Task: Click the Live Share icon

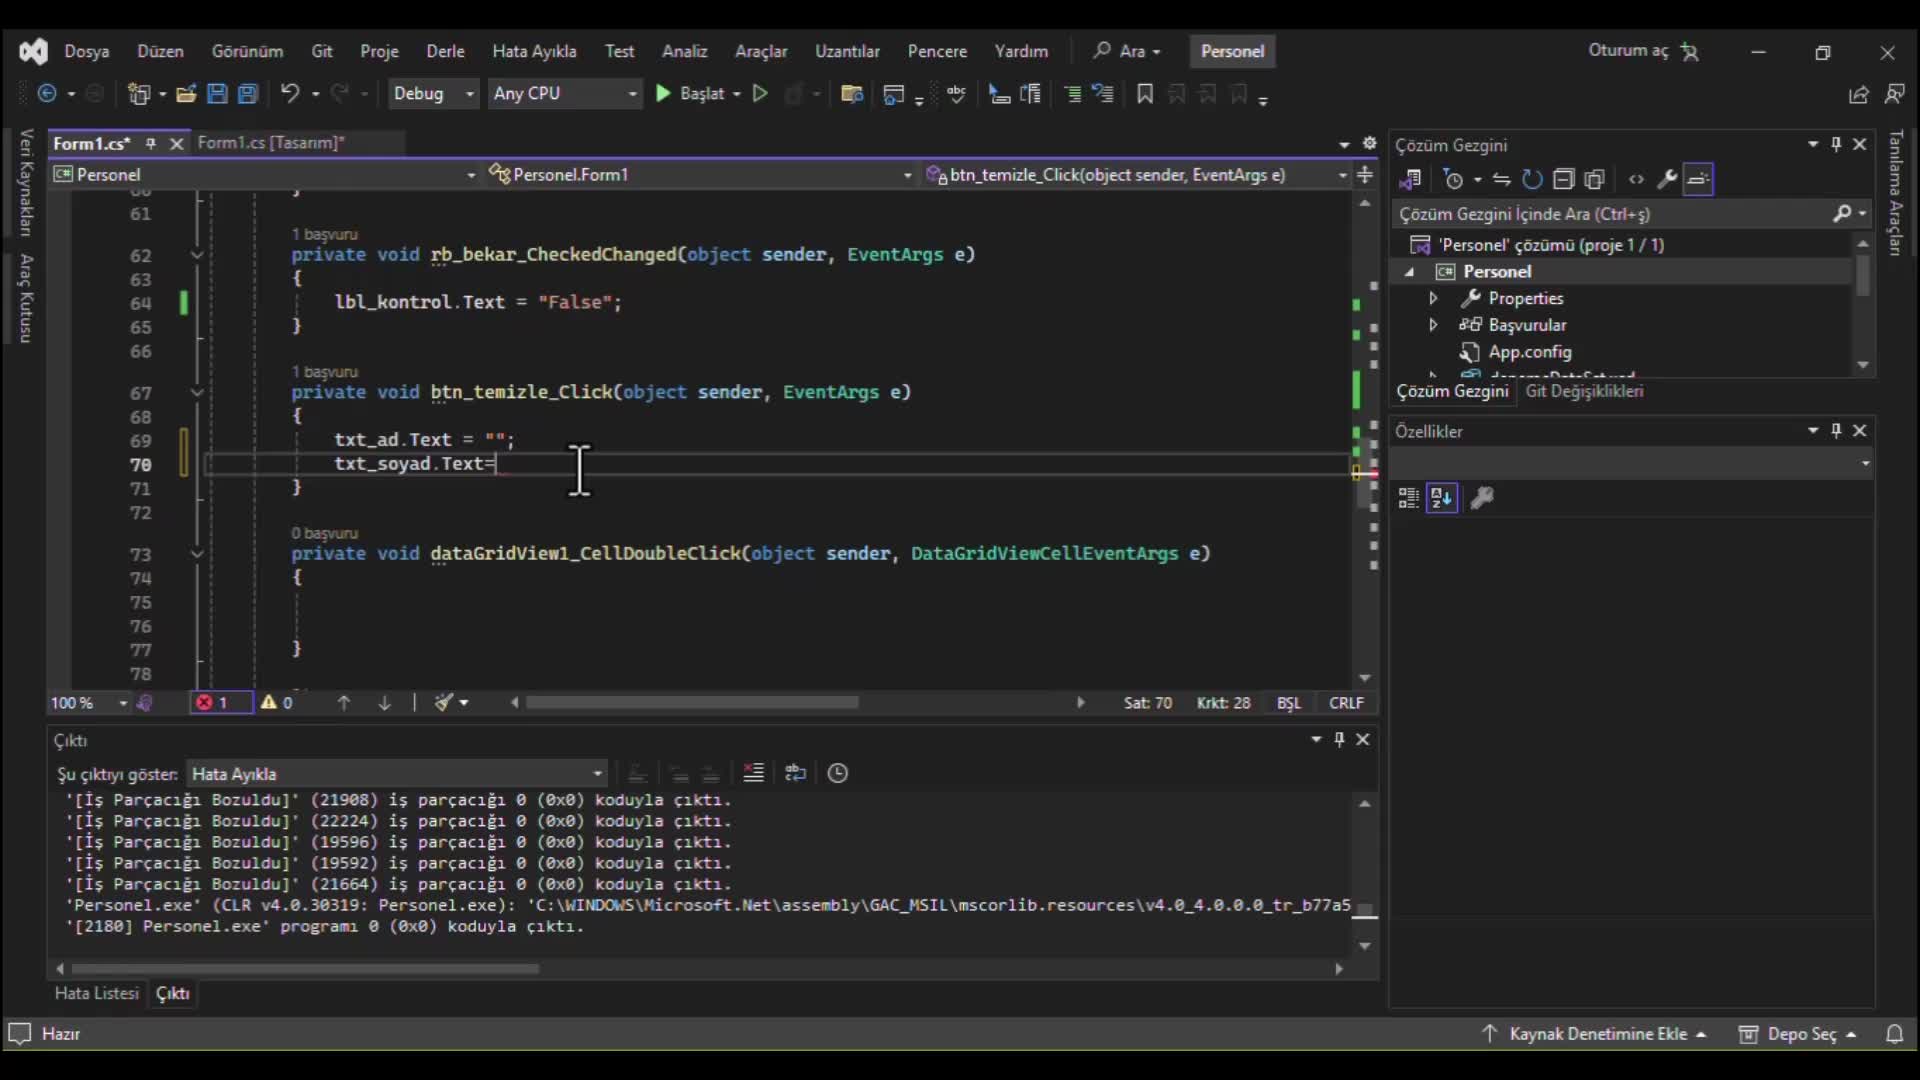Action: pos(1859,94)
